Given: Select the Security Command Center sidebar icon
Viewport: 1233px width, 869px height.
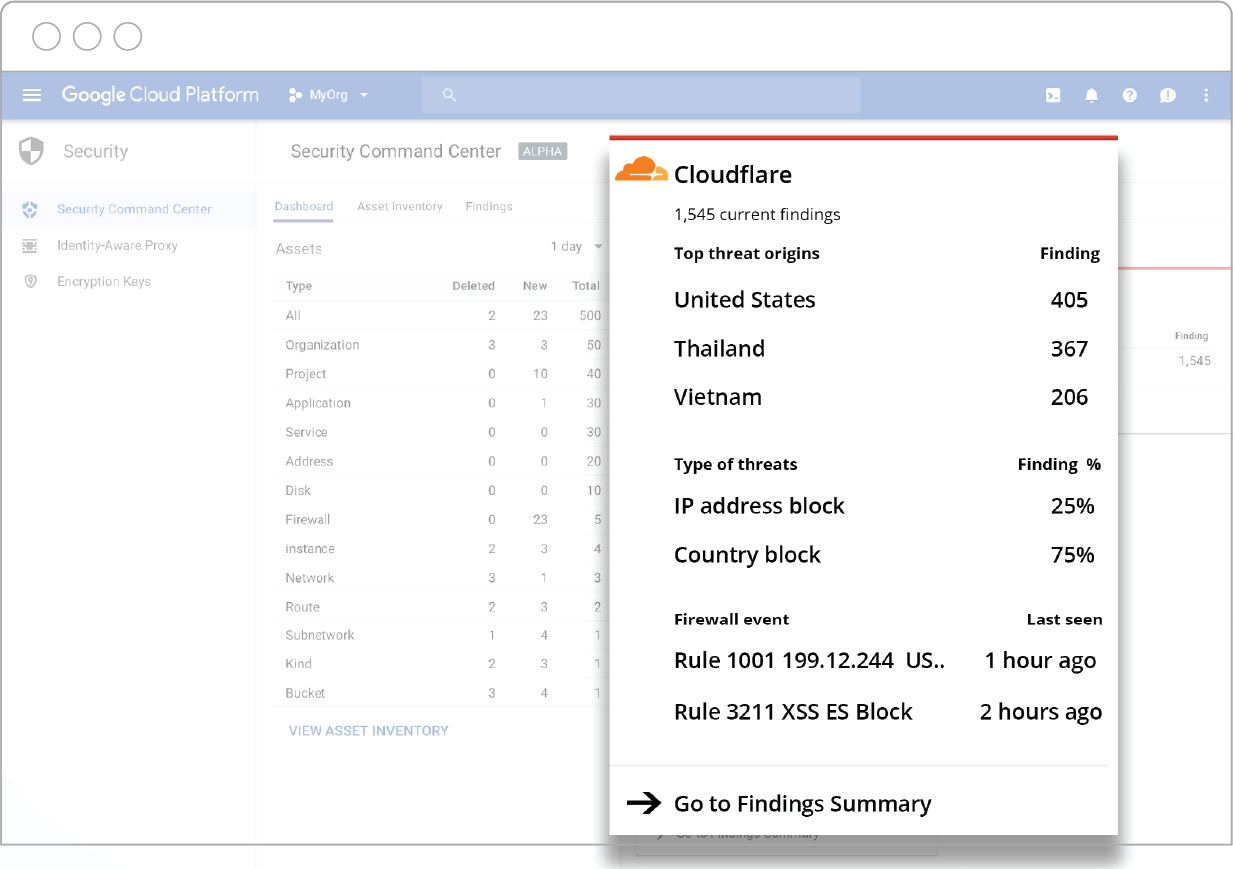Looking at the screenshot, I should click(29, 209).
